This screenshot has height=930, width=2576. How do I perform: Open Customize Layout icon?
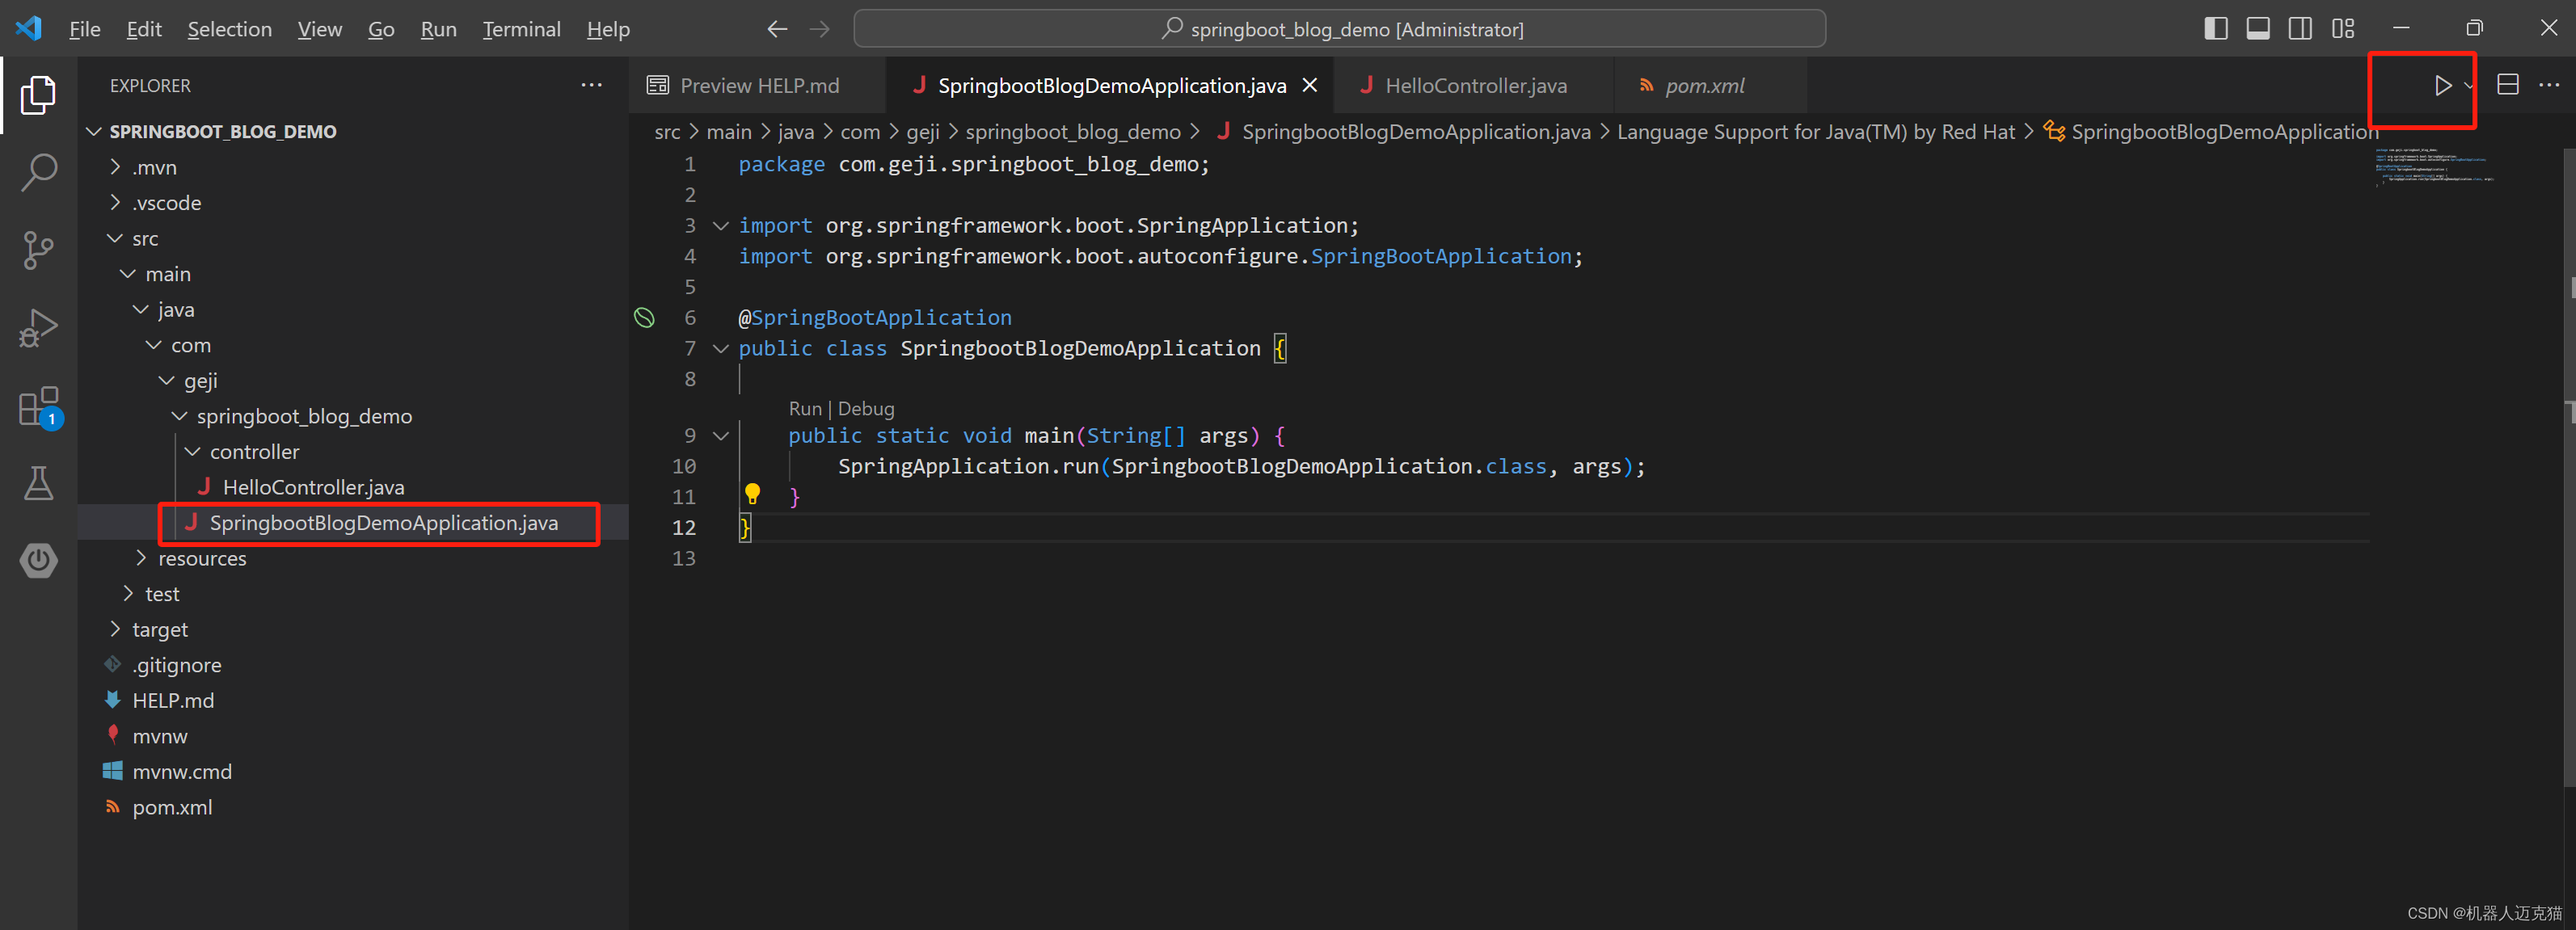coord(2342,29)
